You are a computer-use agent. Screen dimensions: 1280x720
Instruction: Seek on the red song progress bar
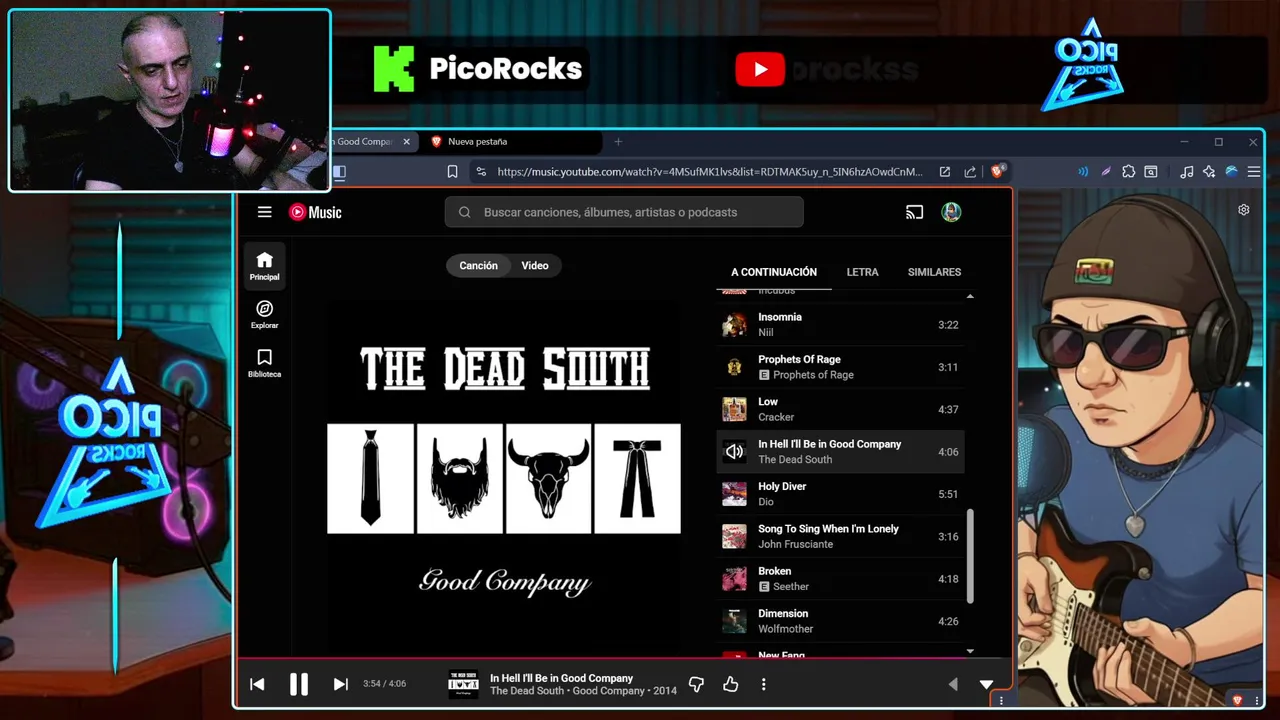[x=624, y=659]
